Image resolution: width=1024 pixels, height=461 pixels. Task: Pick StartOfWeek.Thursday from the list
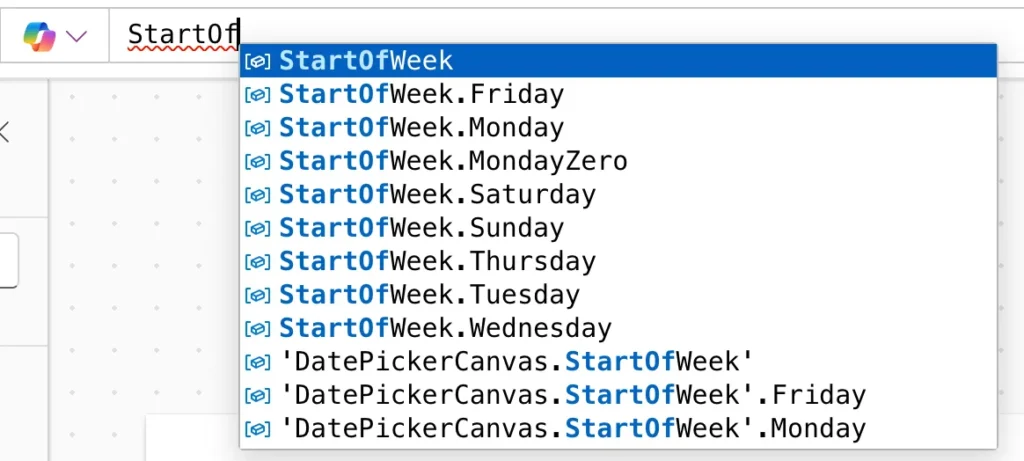coord(618,261)
